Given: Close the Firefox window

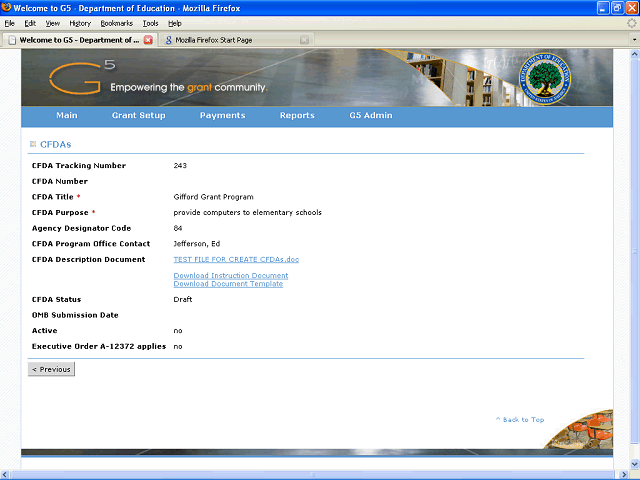Looking at the screenshot, I should 632,8.
